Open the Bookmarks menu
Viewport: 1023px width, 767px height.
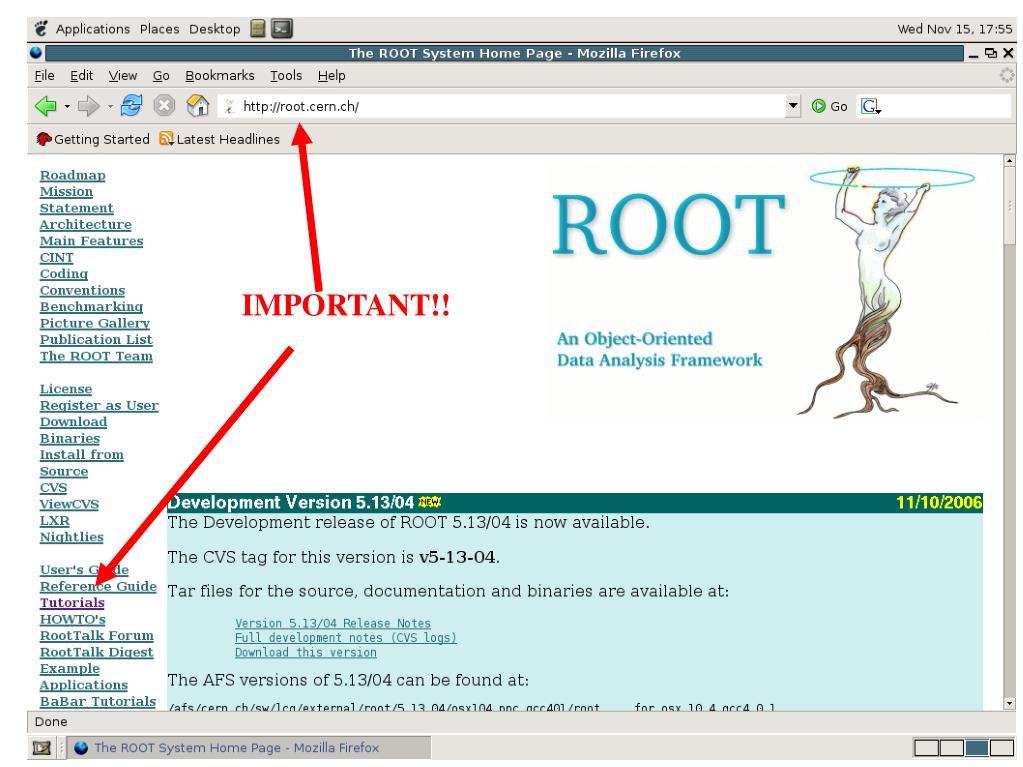[220, 76]
